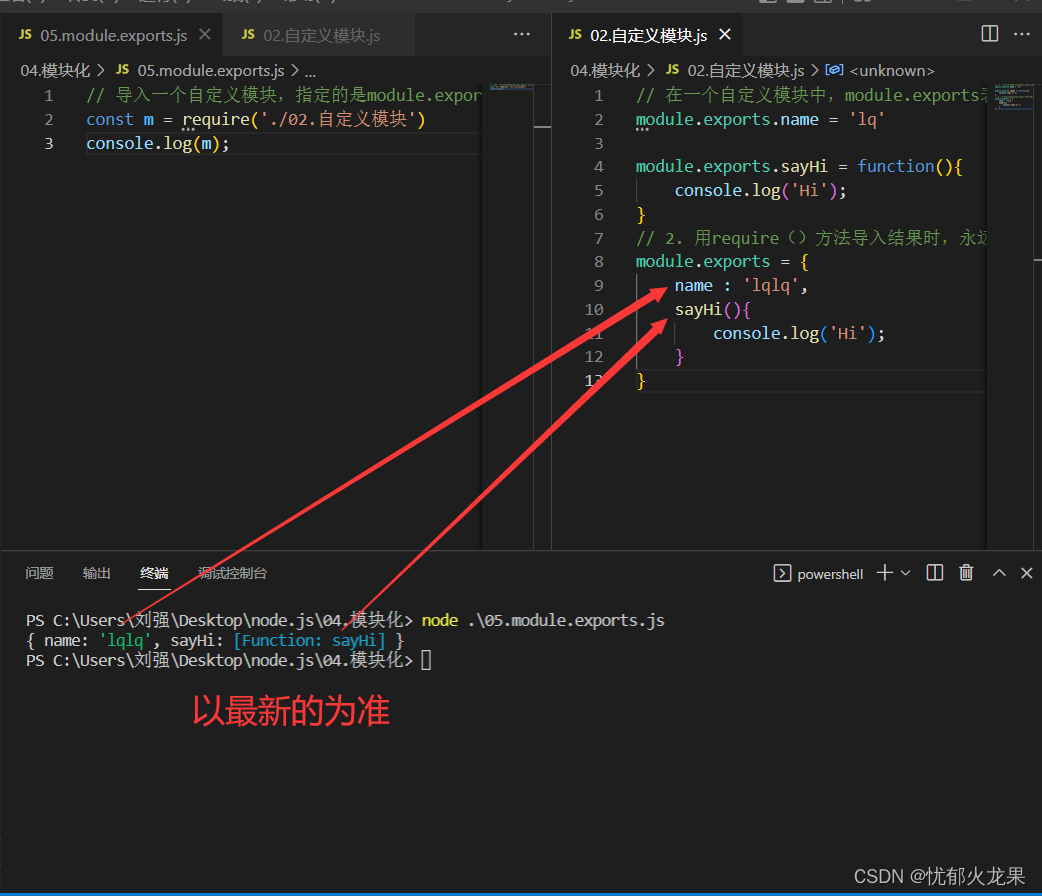Click the require('./02.自定义模块') line

[255, 120]
